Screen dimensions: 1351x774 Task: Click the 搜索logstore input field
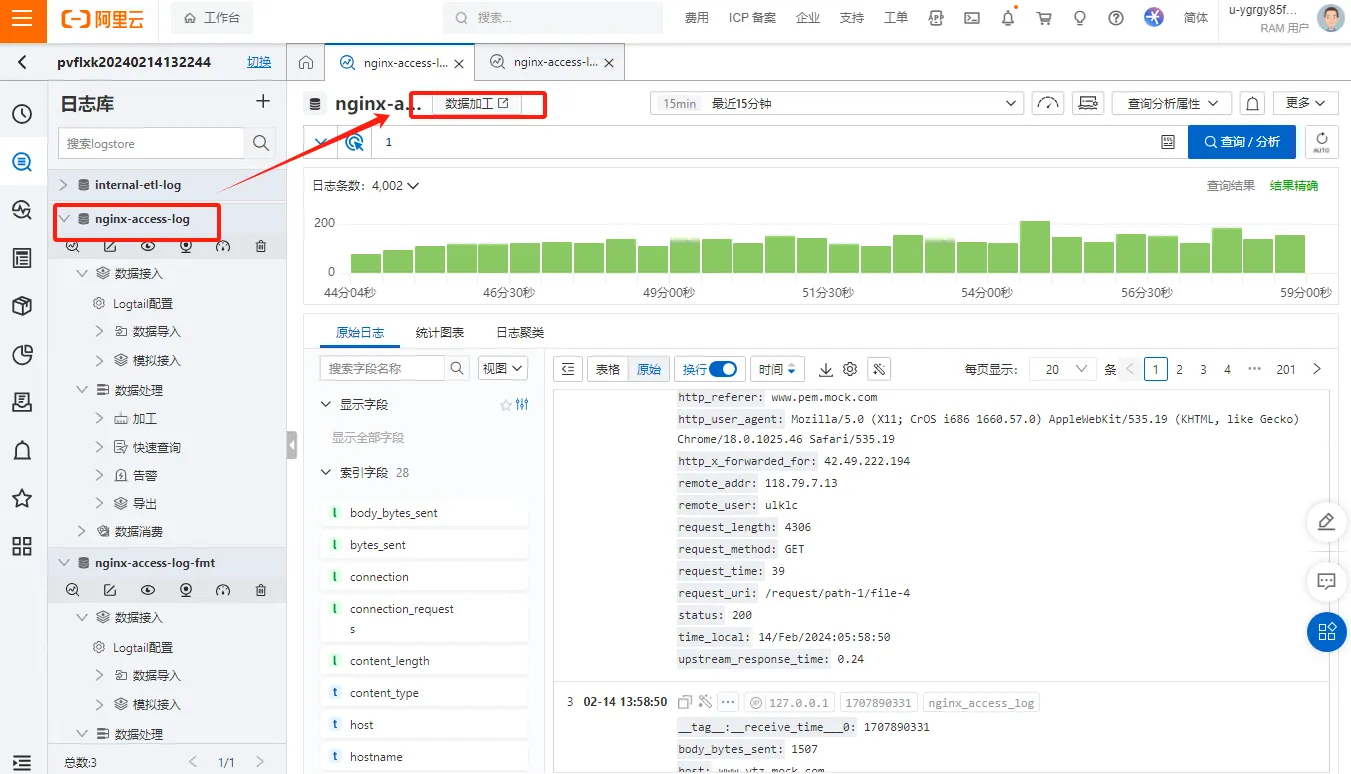coord(151,143)
